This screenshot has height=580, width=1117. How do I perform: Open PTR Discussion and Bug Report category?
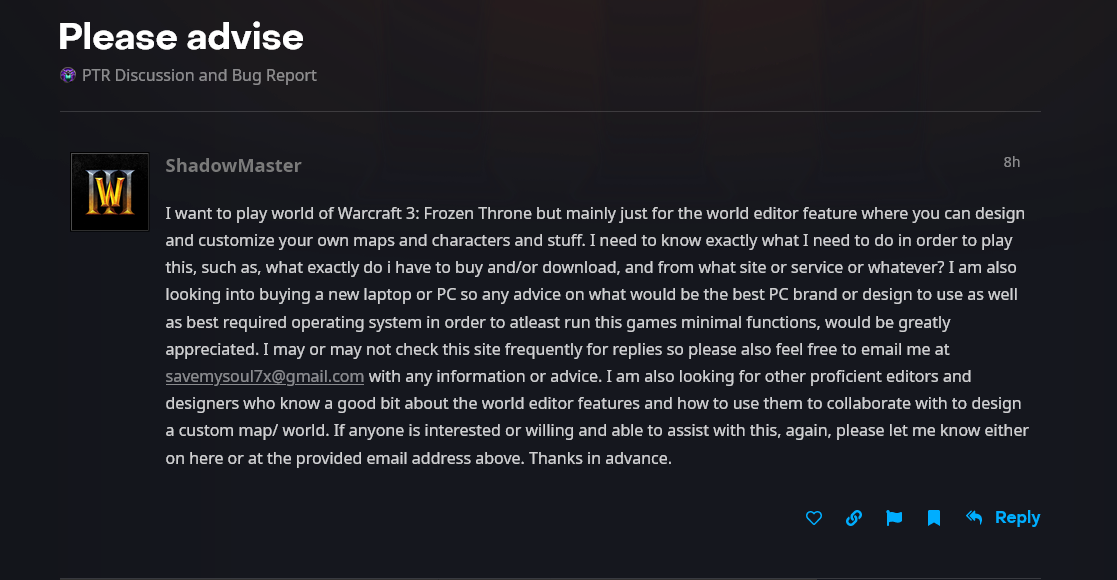click(198, 75)
